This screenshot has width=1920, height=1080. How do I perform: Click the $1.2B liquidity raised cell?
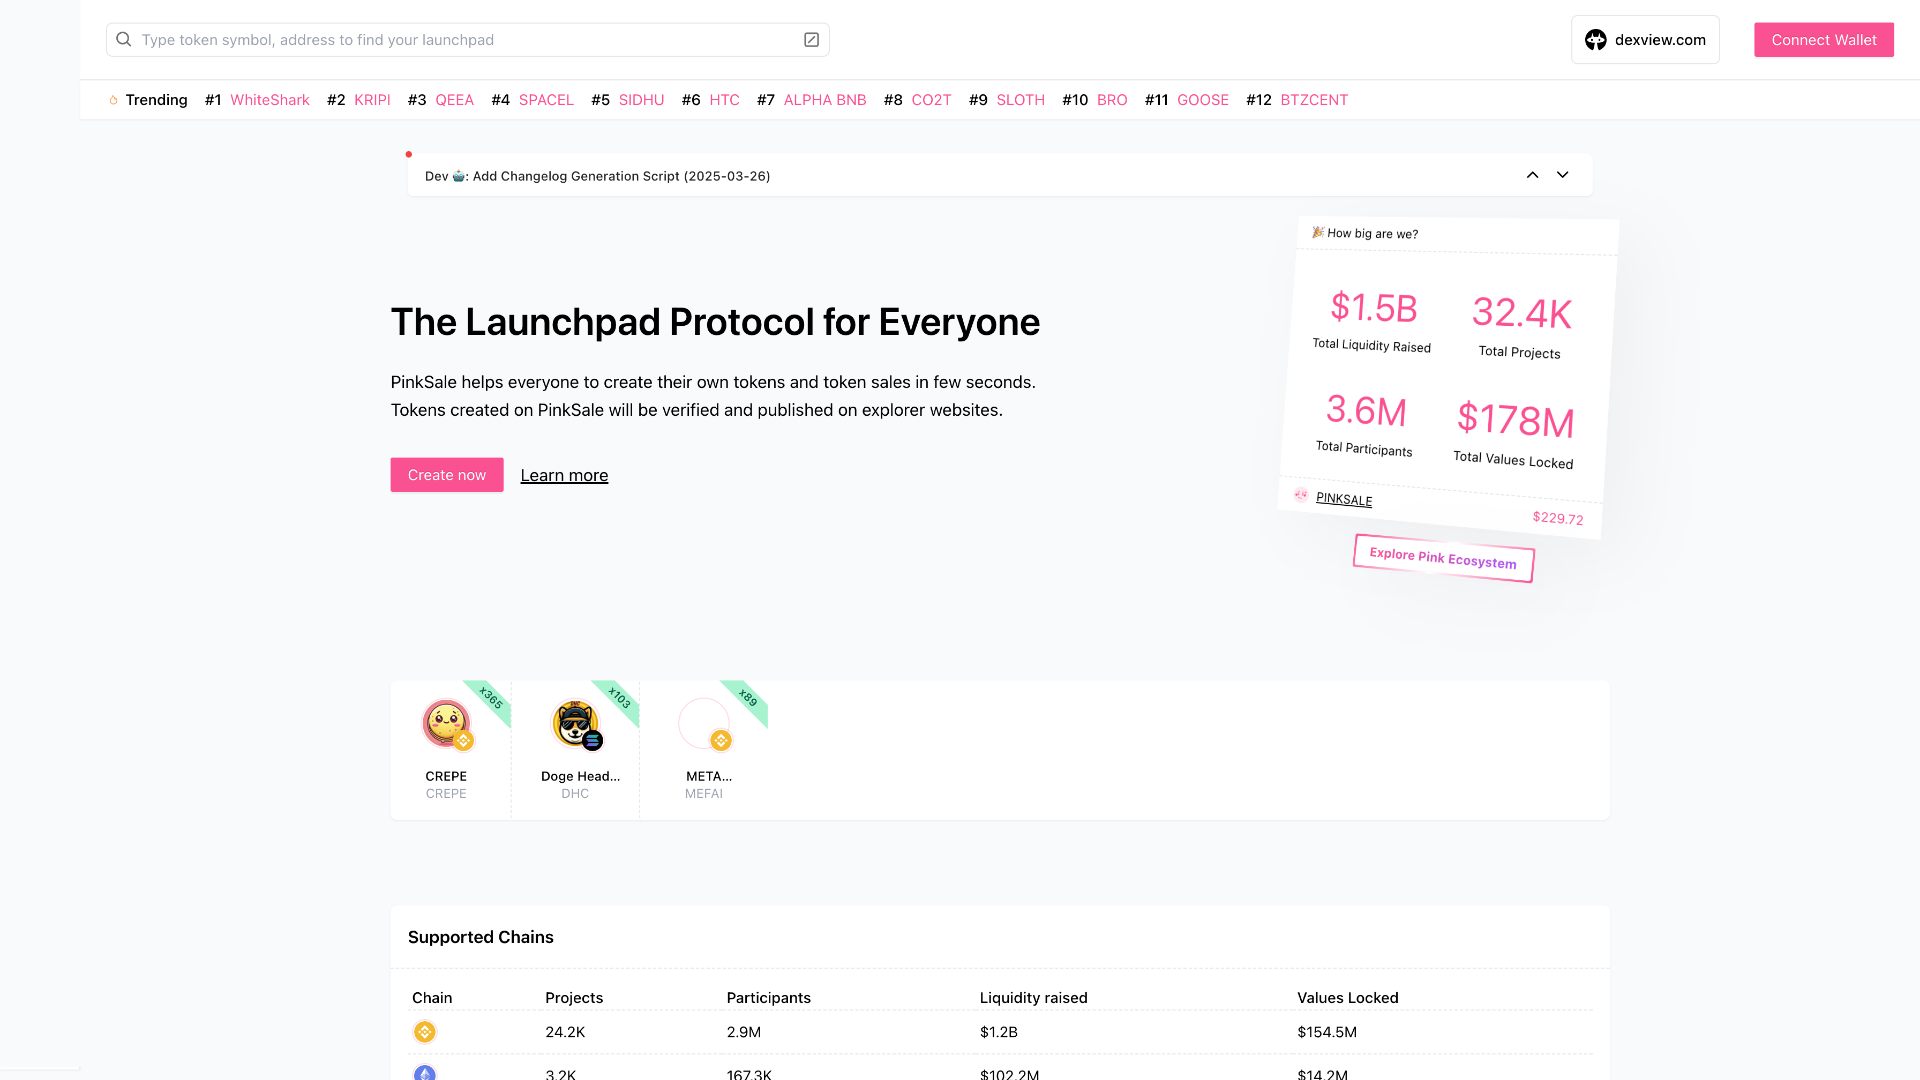(x=999, y=1032)
